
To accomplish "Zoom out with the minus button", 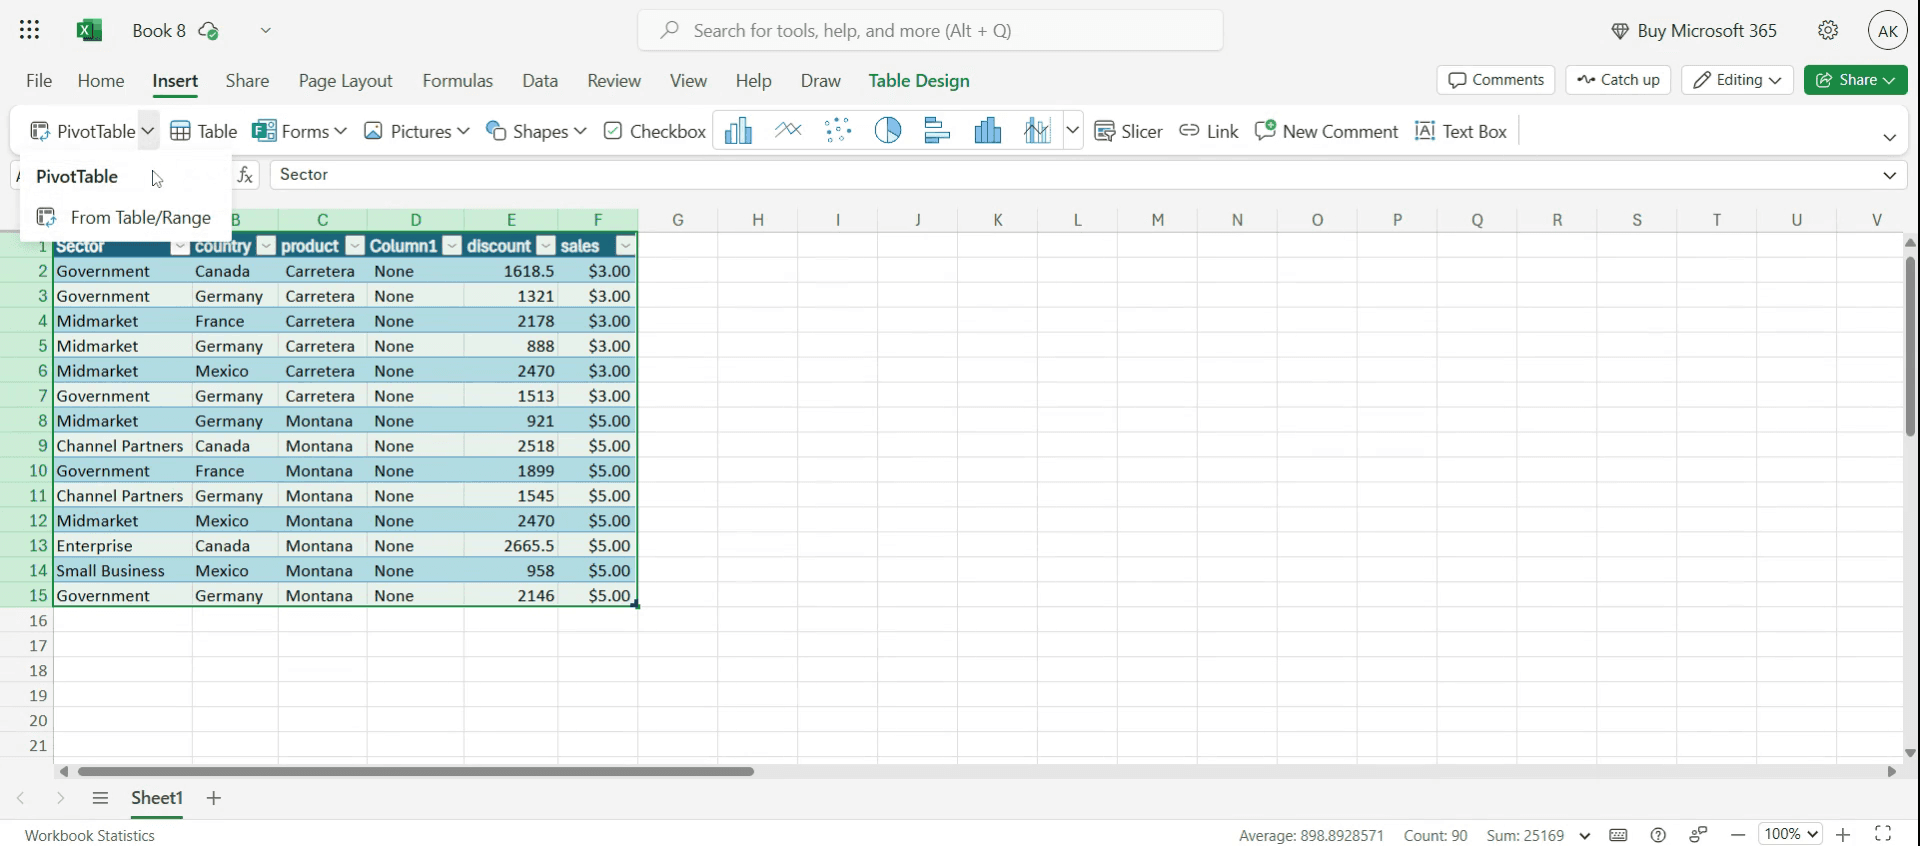I will pos(1739,834).
